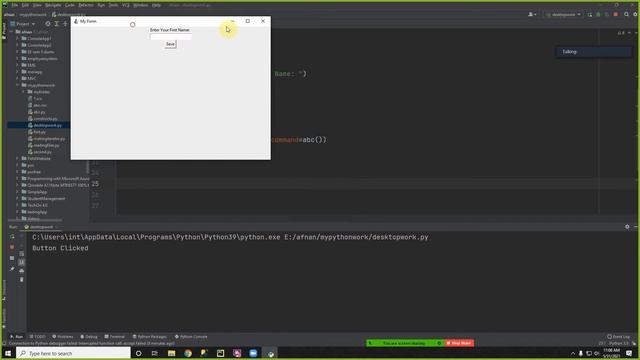The height and width of the screenshot is (360, 640).
Task: Click the Search Everywhere magnifier icon
Action: tap(627, 15)
